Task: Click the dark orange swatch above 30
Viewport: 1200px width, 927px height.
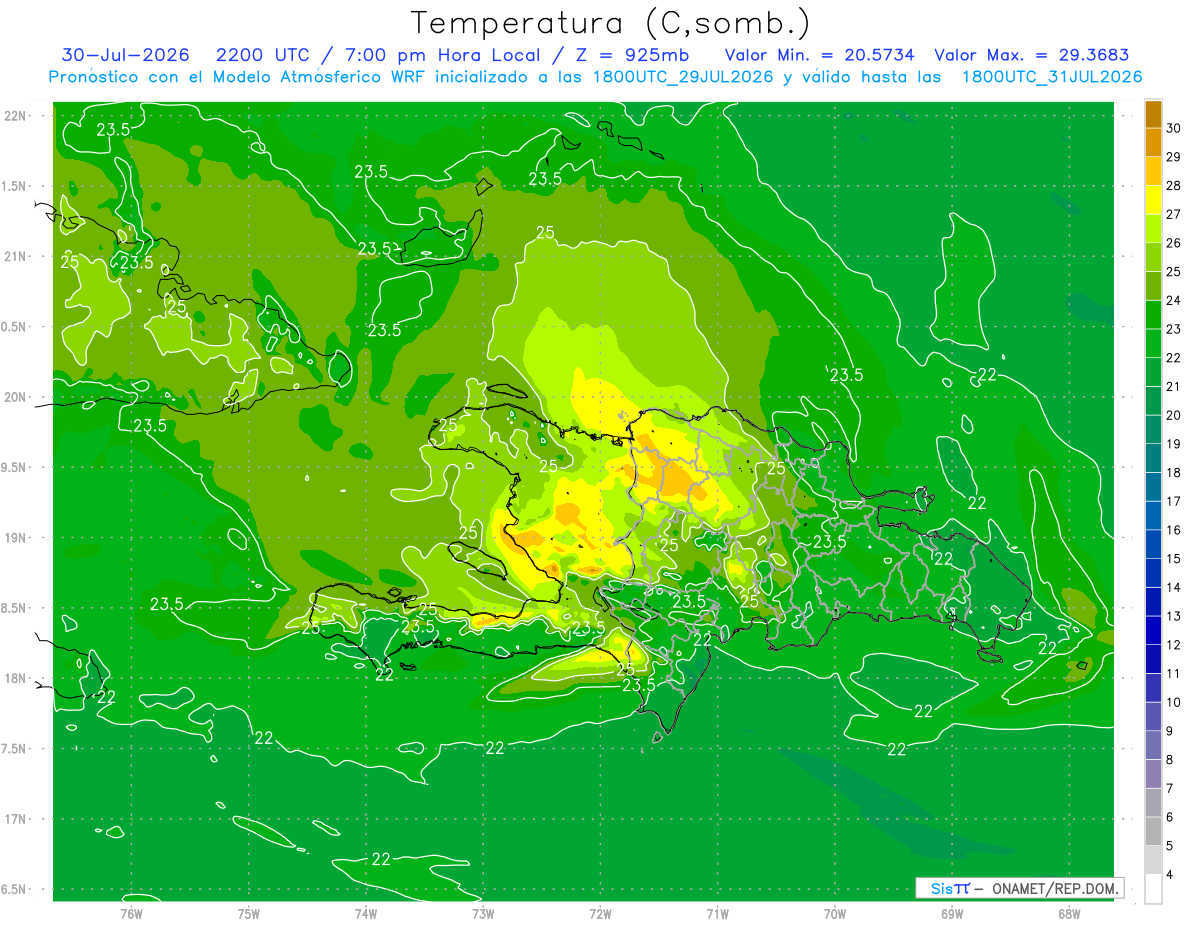Action: tap(1153, 114)
